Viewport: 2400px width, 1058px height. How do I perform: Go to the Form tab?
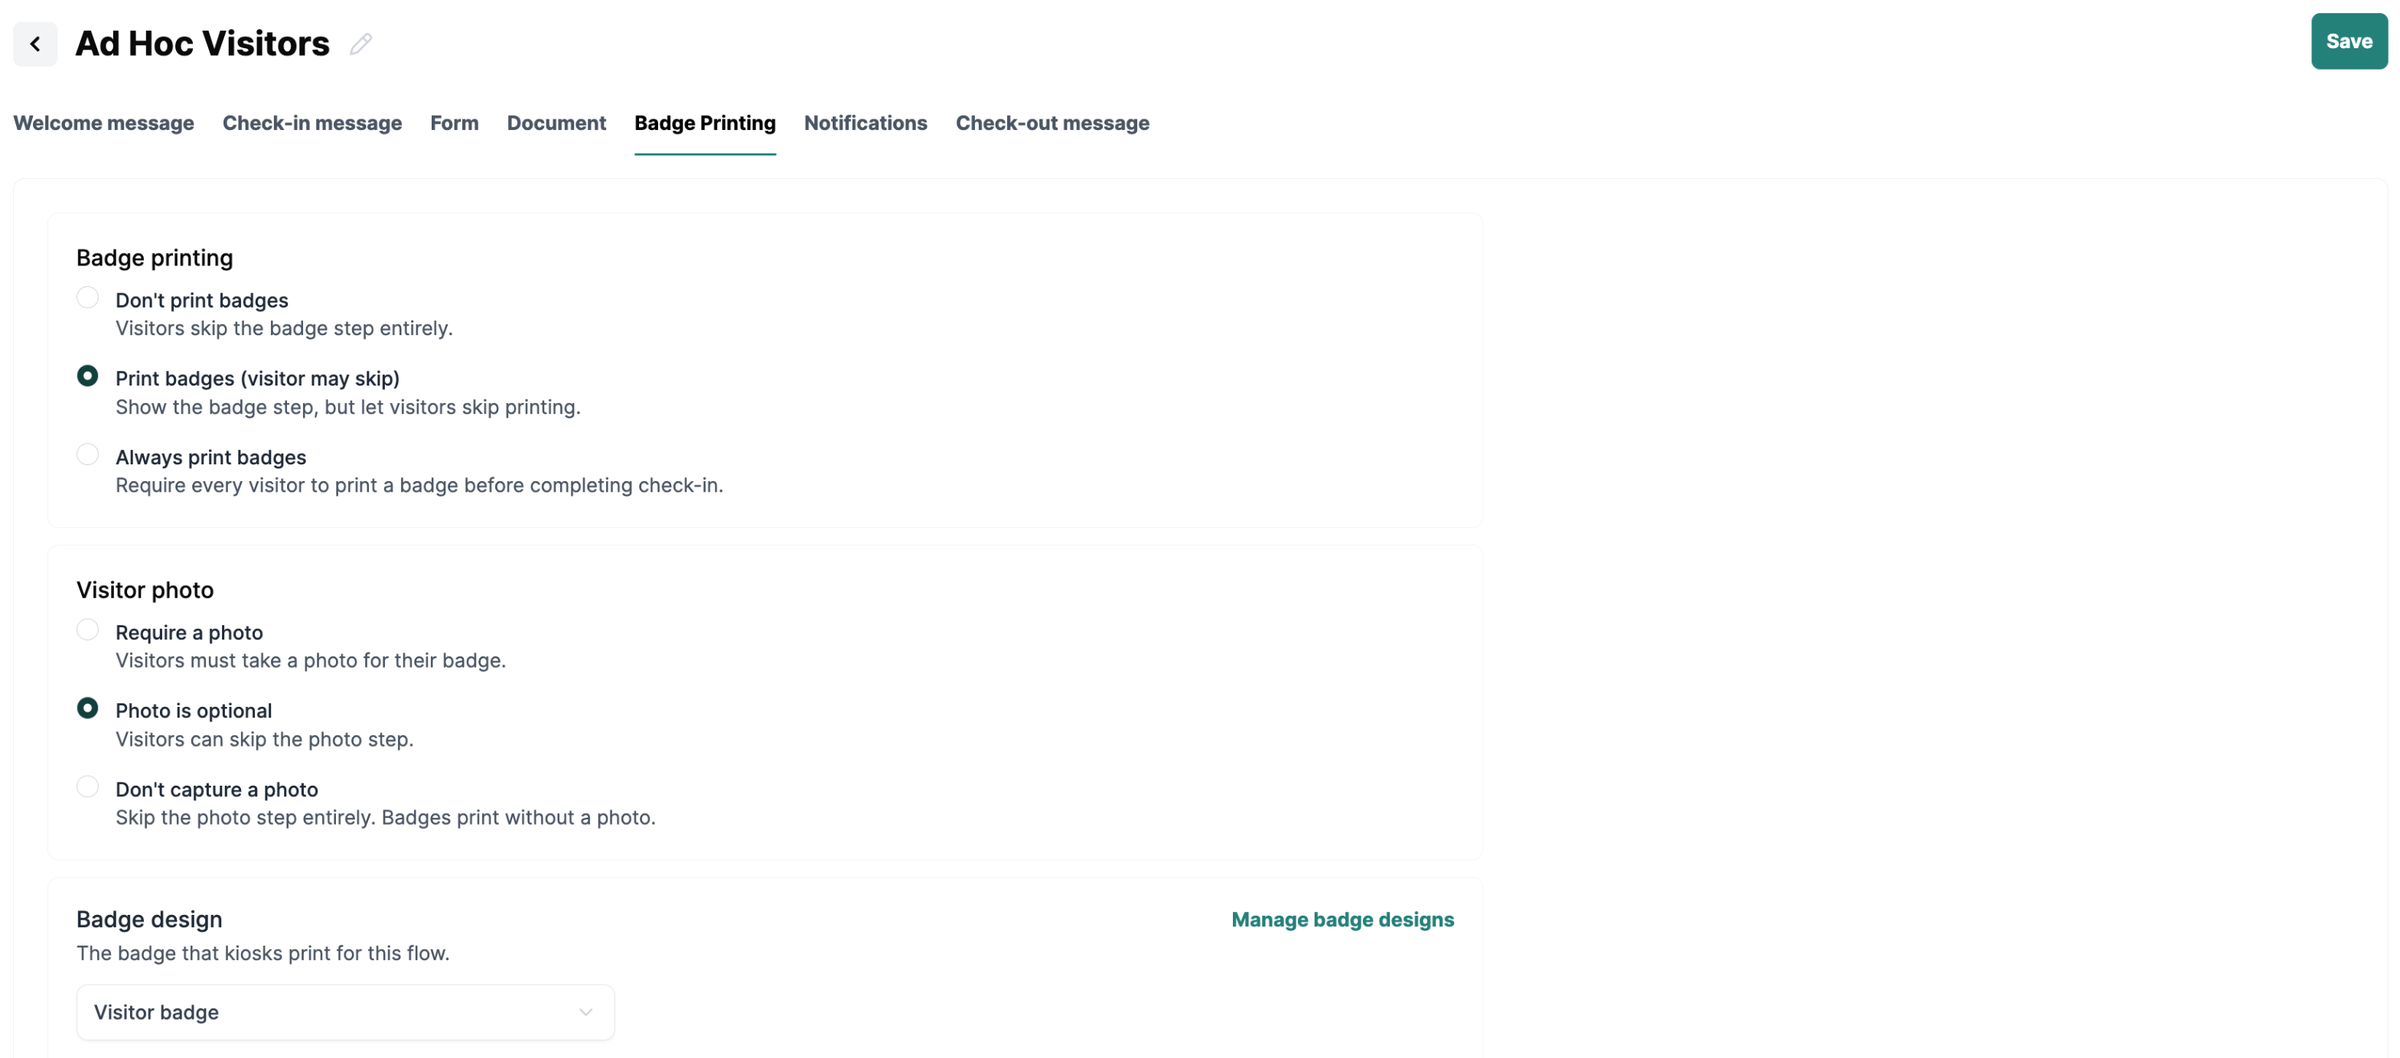click(x=454, y=123)
